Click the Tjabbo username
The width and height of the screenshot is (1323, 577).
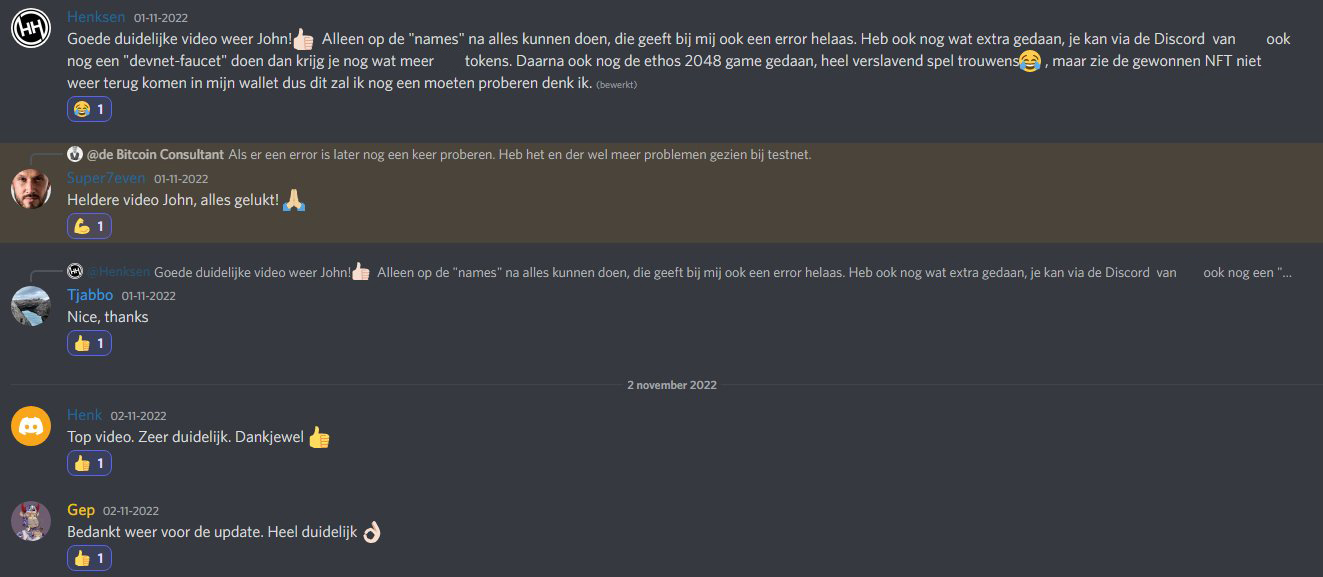coord(90,295)
